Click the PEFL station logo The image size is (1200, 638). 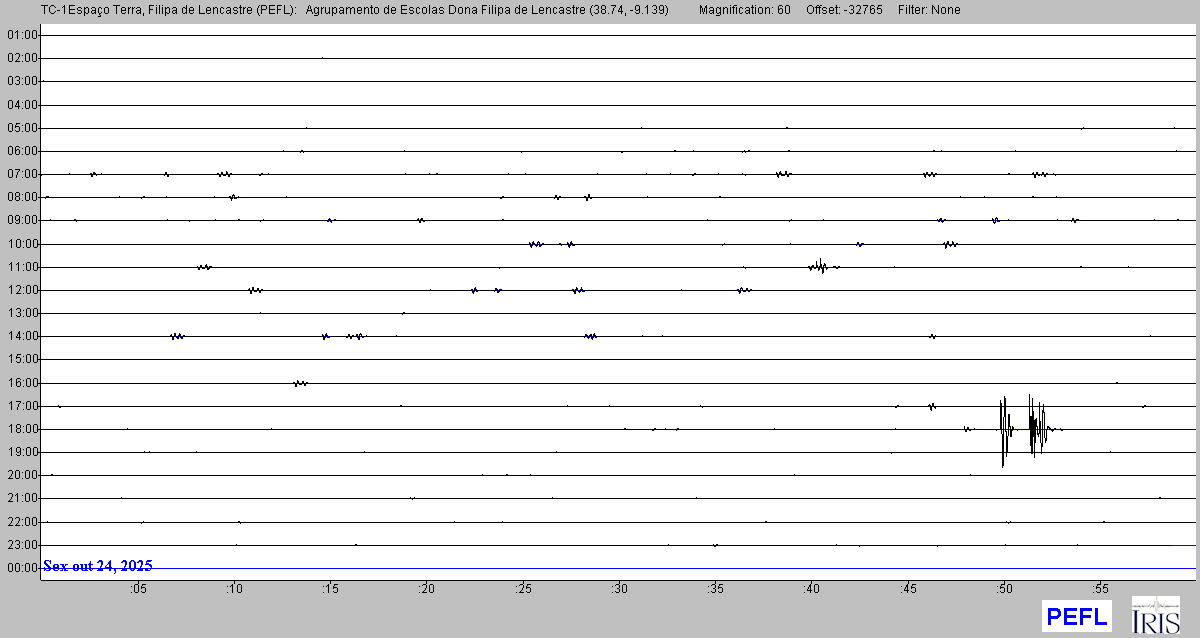[x=1077, y=616]
